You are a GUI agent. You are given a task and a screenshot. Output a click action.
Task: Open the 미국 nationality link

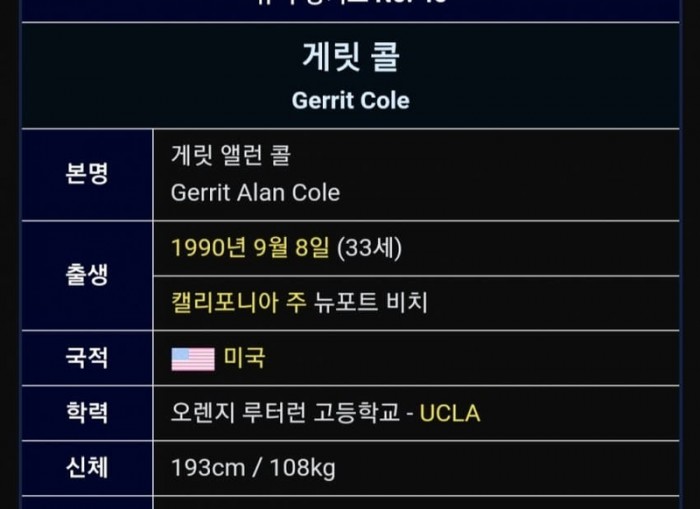tap(244, 358)
